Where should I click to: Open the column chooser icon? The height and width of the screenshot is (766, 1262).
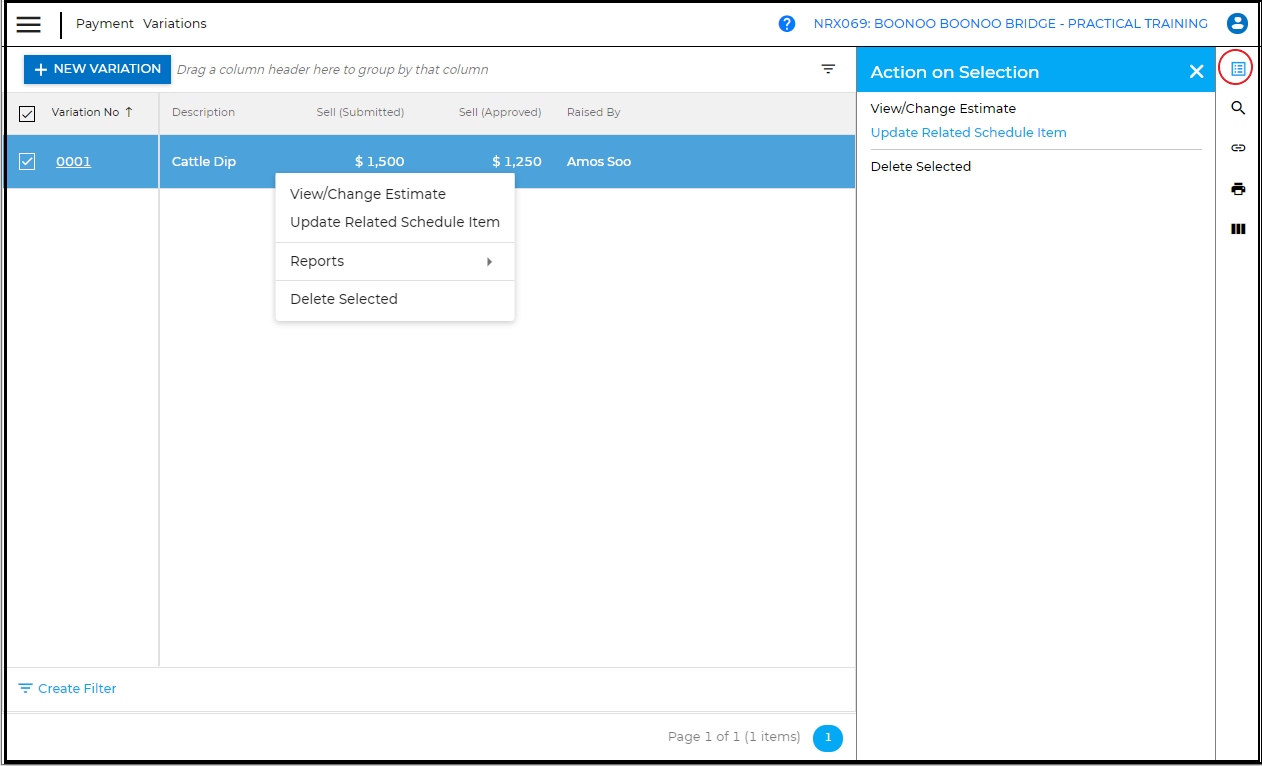coord(1238,229)
